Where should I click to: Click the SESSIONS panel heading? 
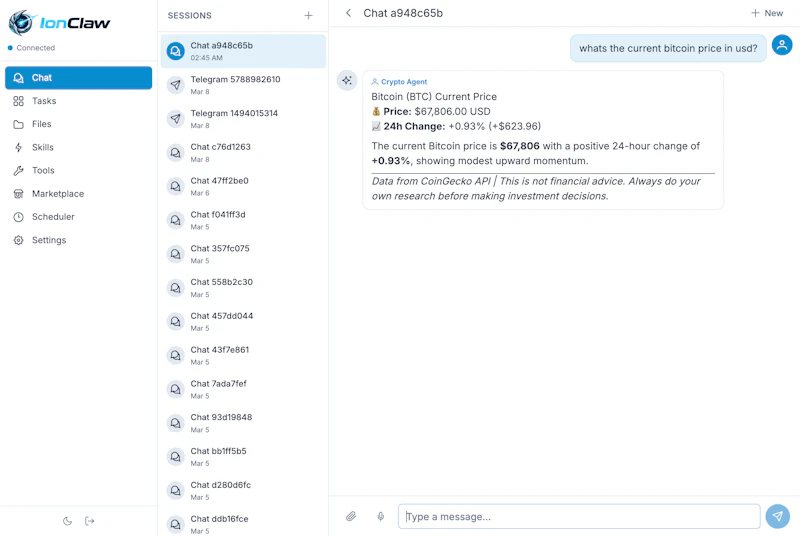click(x=189, y=16)
